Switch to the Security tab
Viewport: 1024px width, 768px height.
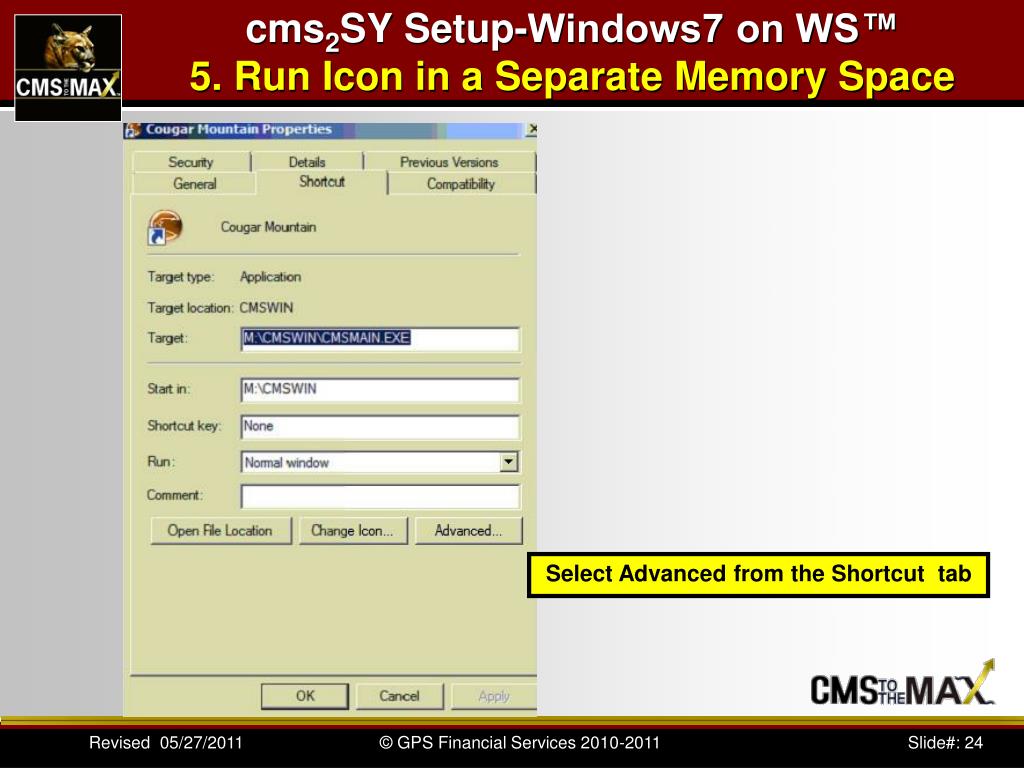pos(191,162)
